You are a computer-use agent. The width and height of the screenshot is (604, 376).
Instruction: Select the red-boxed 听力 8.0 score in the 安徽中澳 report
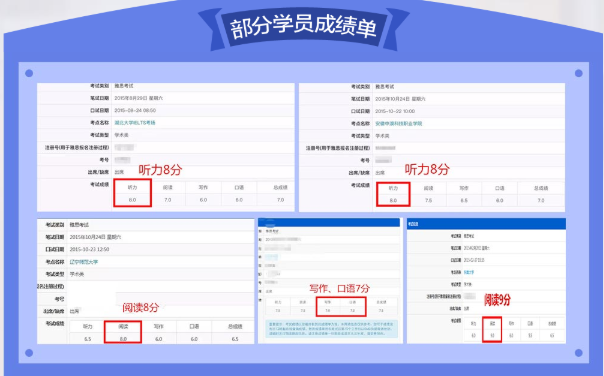click(x=393, y=194)
